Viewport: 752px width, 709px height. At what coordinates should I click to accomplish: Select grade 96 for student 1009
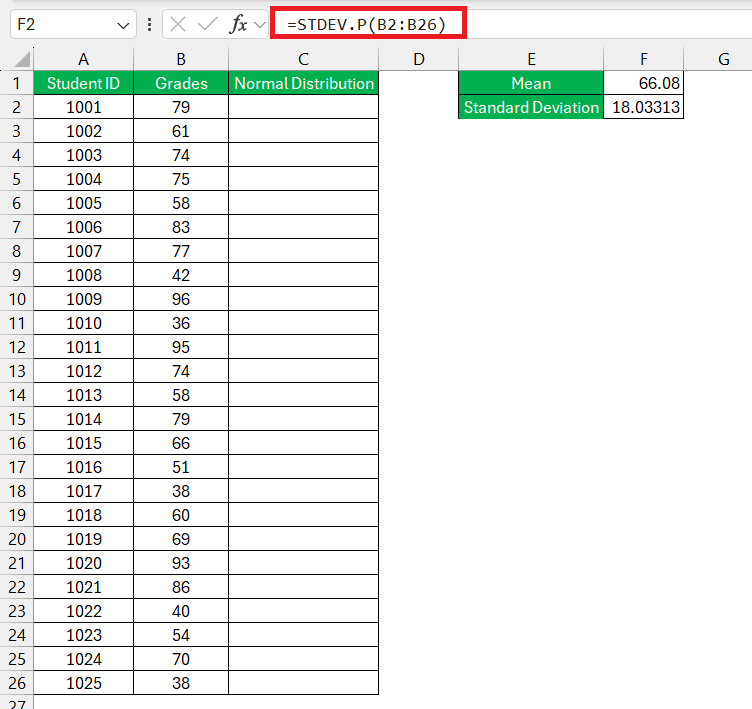(x=181, y=299)
